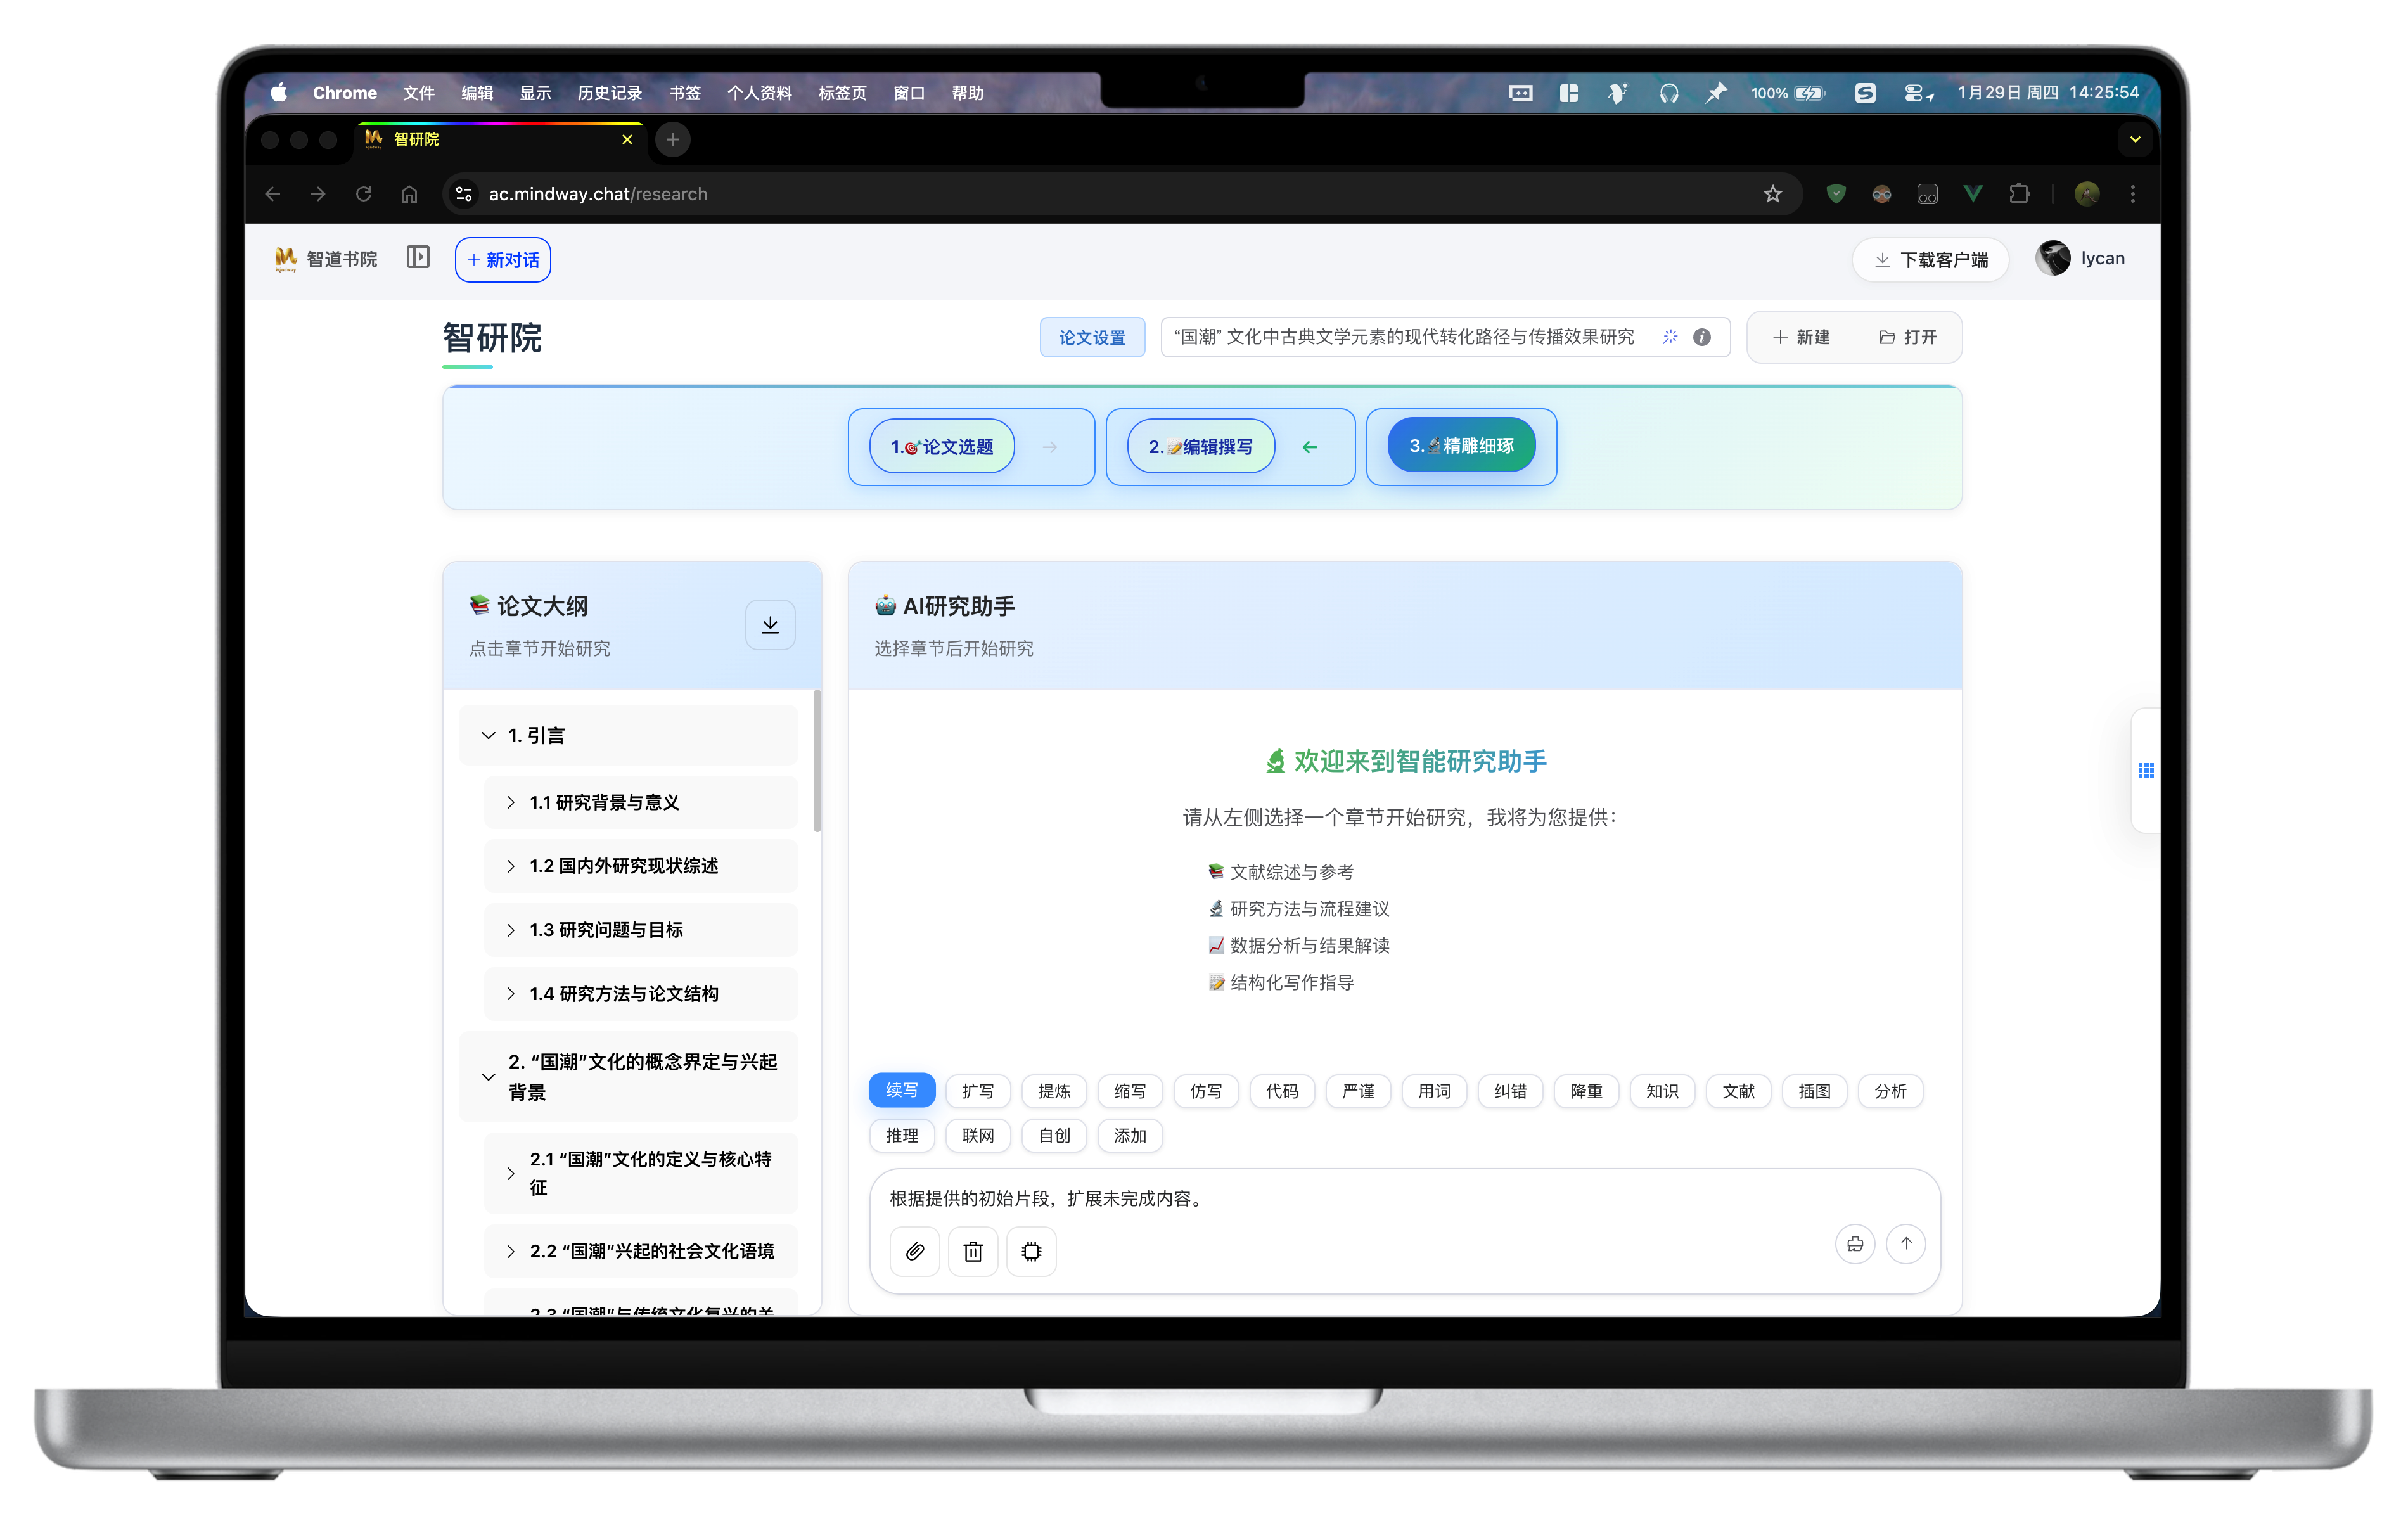The width and height of the screenshot is (2408, 1521).
Task: Click the sparkle loading icon beside title
Action: tap(1670, 337)
